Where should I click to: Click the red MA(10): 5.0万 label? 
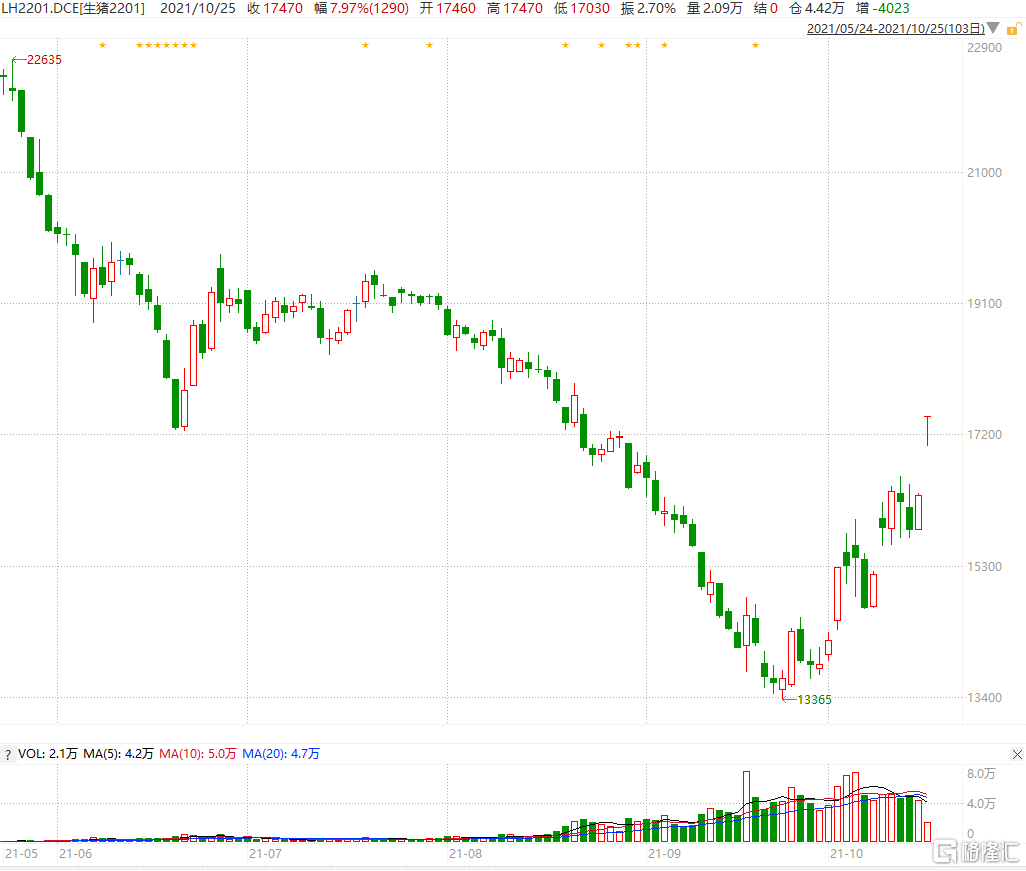point(198,754)
